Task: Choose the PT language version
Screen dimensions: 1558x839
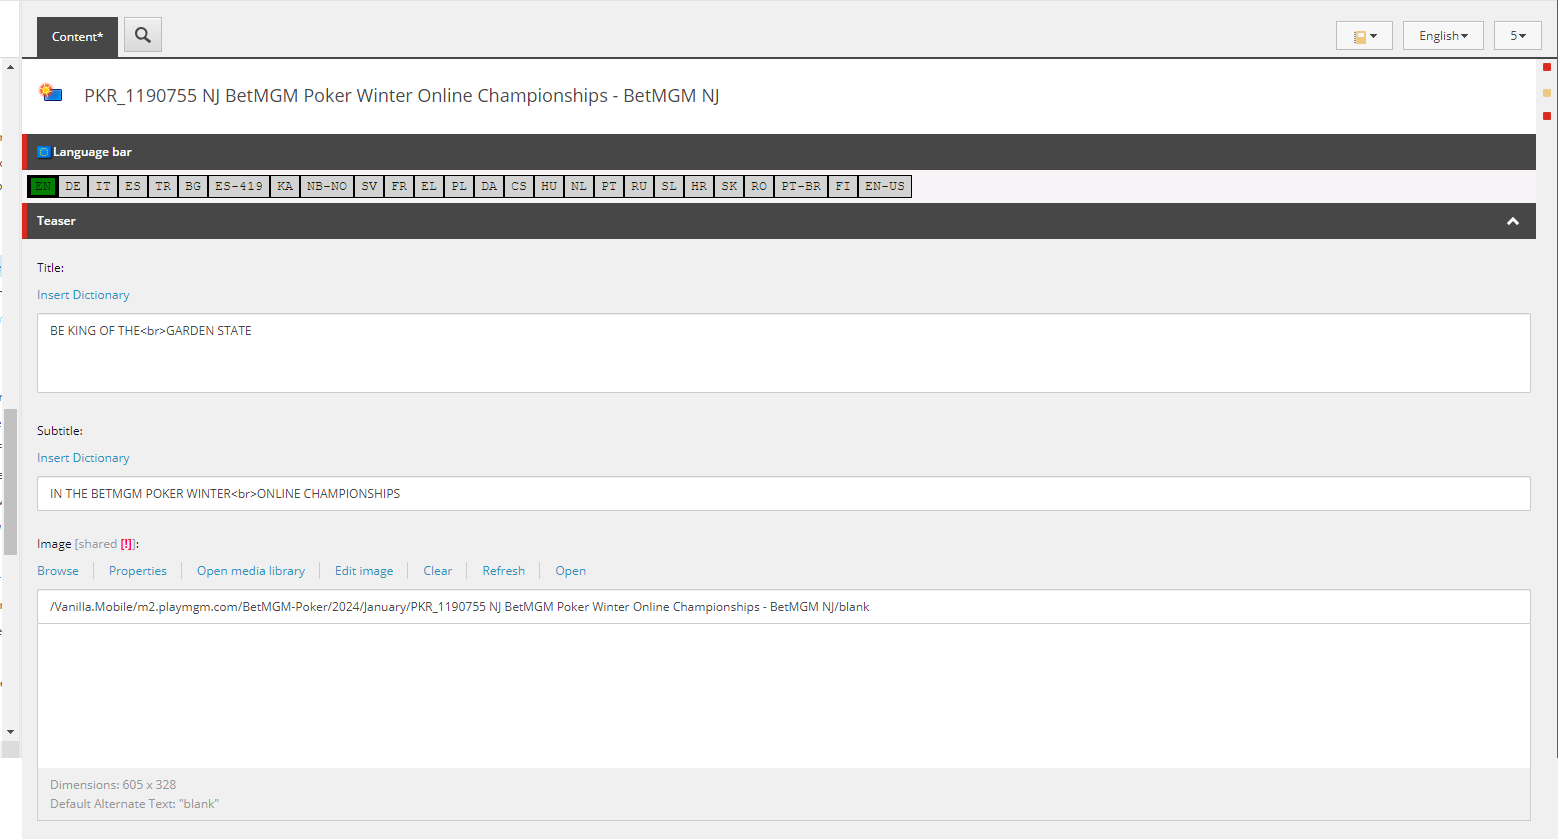Action: 609,186
